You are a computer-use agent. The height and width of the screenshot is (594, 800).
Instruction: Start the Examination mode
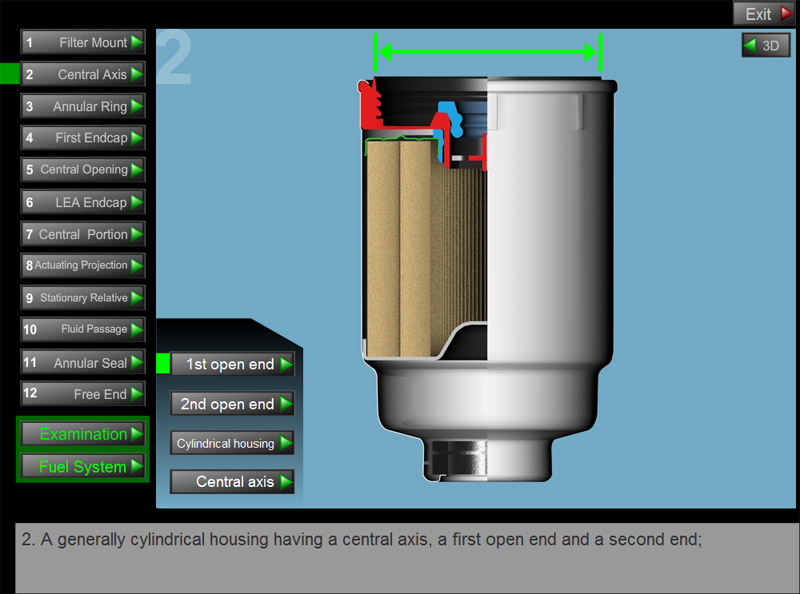(x=83, y=434)
